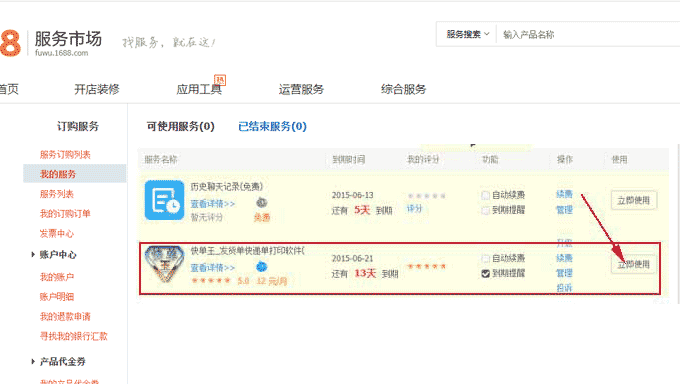Click 立即使用 for 快单王
680x384 pixels.
634,264
